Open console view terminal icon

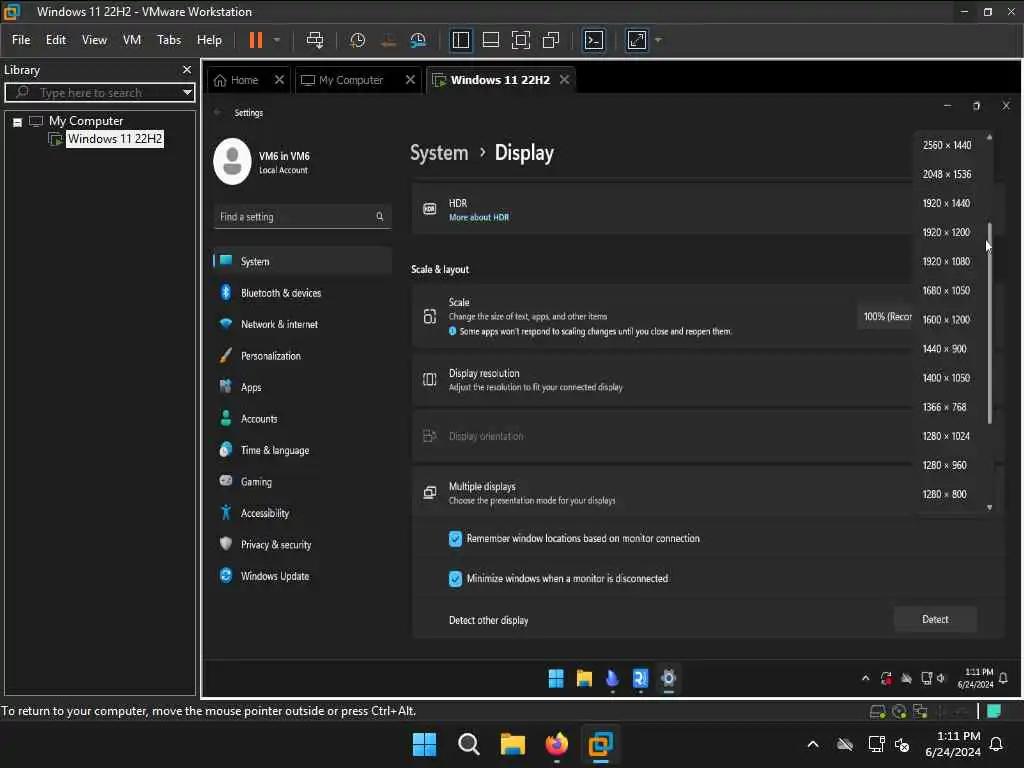click(594, 40)
